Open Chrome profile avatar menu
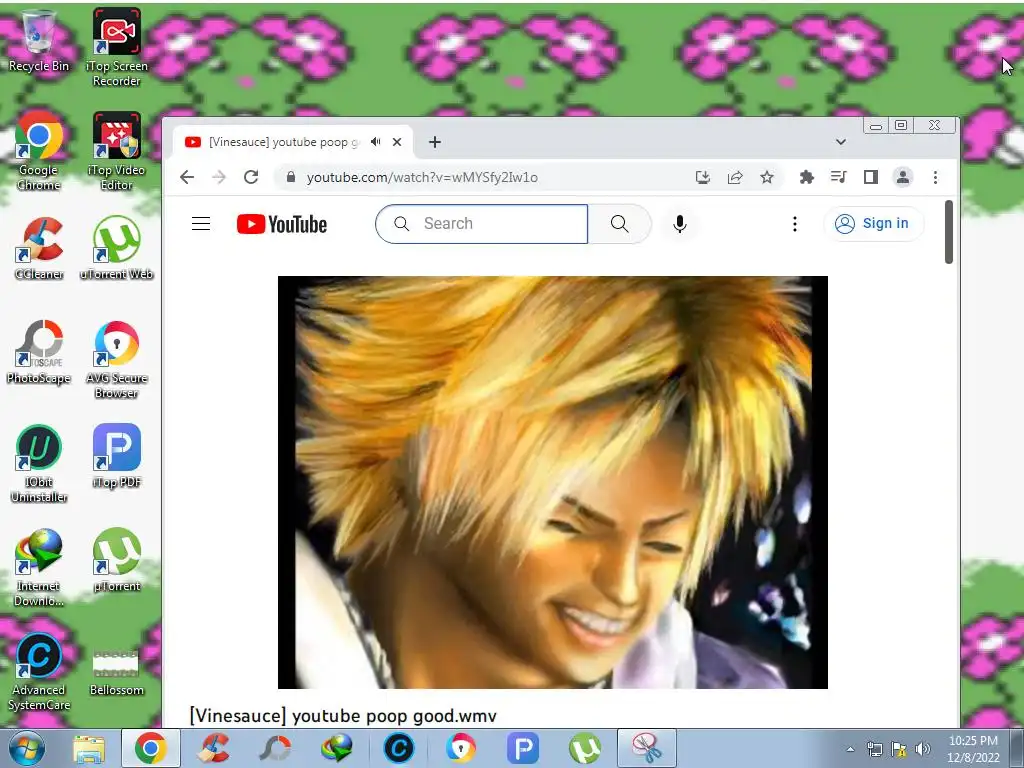Viewport: 1024px width, 768px height. pyautogui.click(x=903, y=177)
